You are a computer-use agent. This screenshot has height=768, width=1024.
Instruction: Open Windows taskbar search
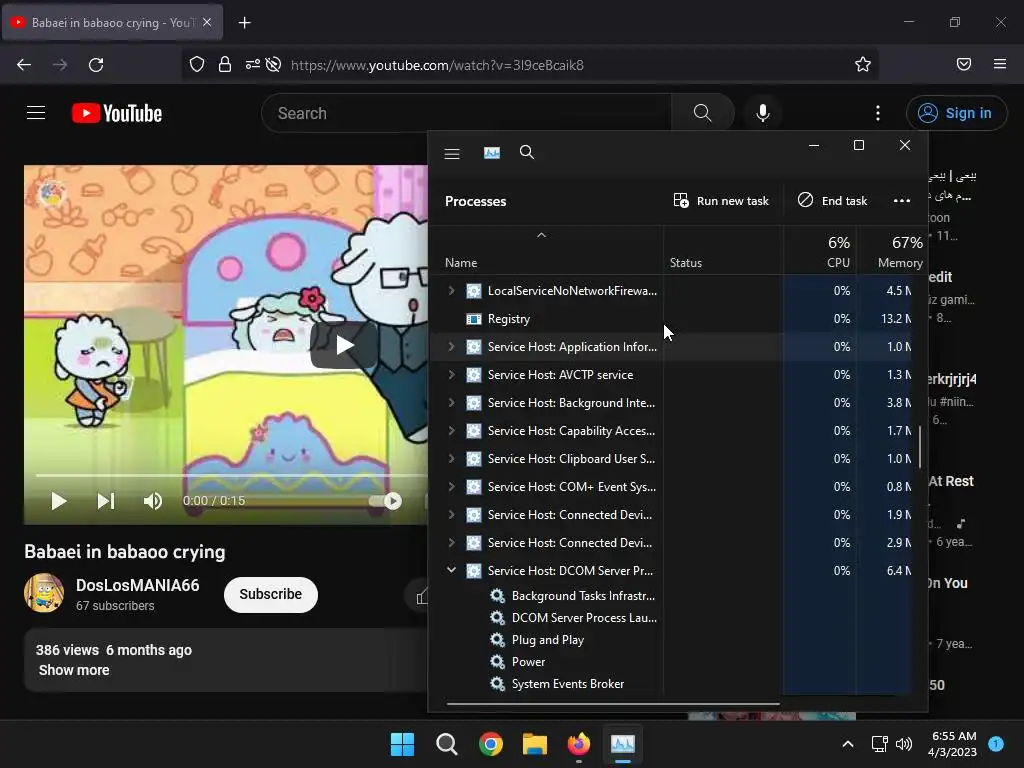pos(447,744)
